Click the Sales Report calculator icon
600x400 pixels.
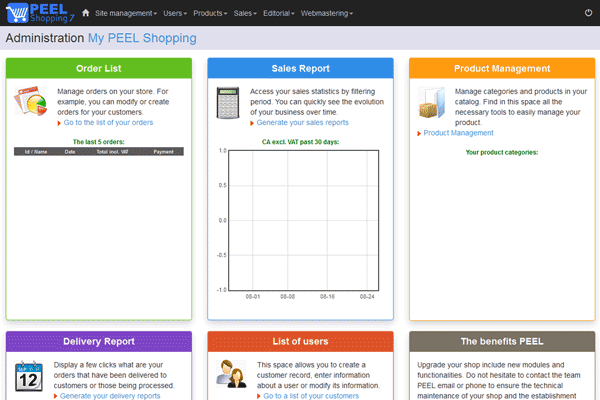[x=231, y=102]
